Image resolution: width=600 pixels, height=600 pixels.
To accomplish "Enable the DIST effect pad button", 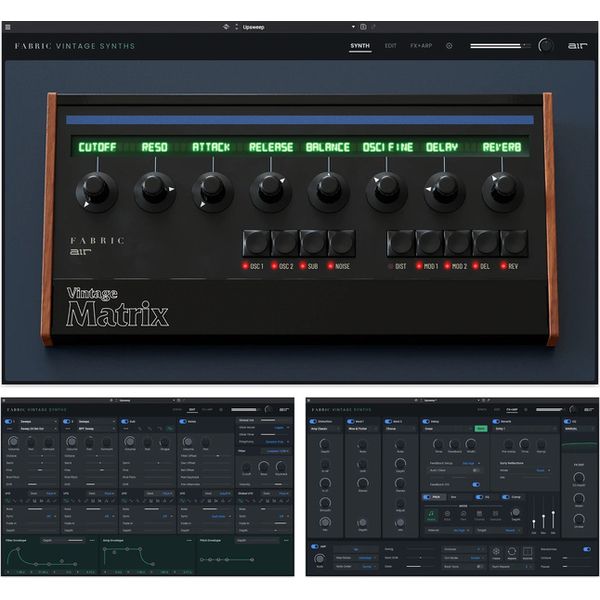I will [x=401, y=243].
